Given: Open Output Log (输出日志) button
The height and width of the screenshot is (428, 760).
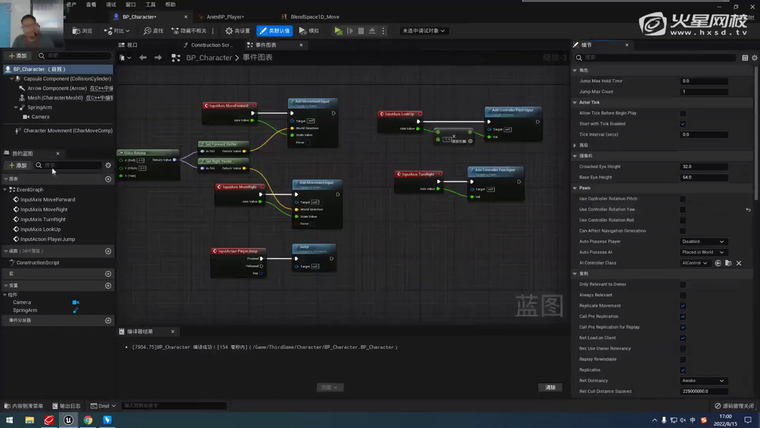Looking at the screenshot, I should (66, 406).
